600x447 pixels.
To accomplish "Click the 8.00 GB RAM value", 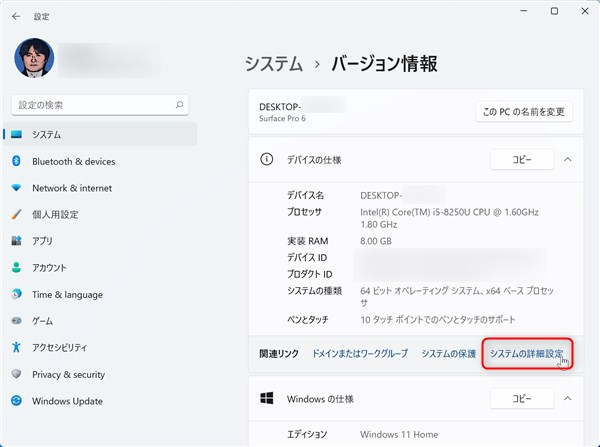I will (376, 241).
